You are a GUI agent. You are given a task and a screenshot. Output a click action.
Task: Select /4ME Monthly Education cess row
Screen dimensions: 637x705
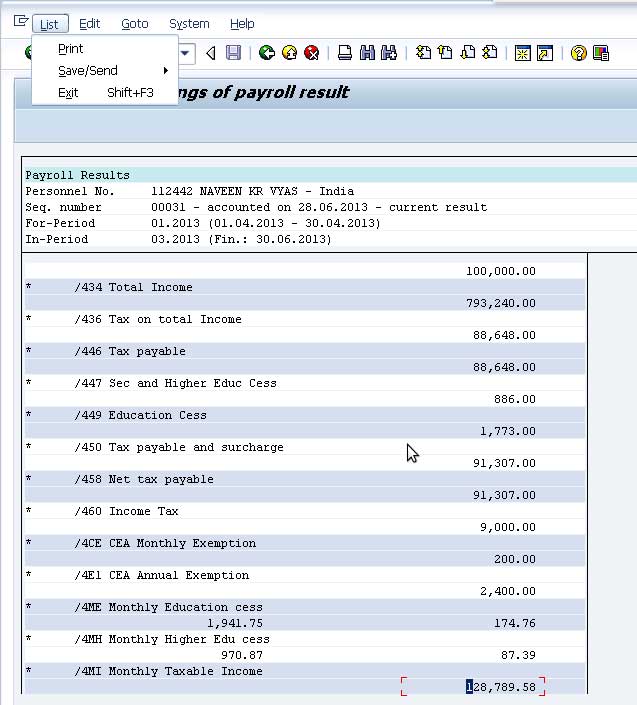click(305, 607)
